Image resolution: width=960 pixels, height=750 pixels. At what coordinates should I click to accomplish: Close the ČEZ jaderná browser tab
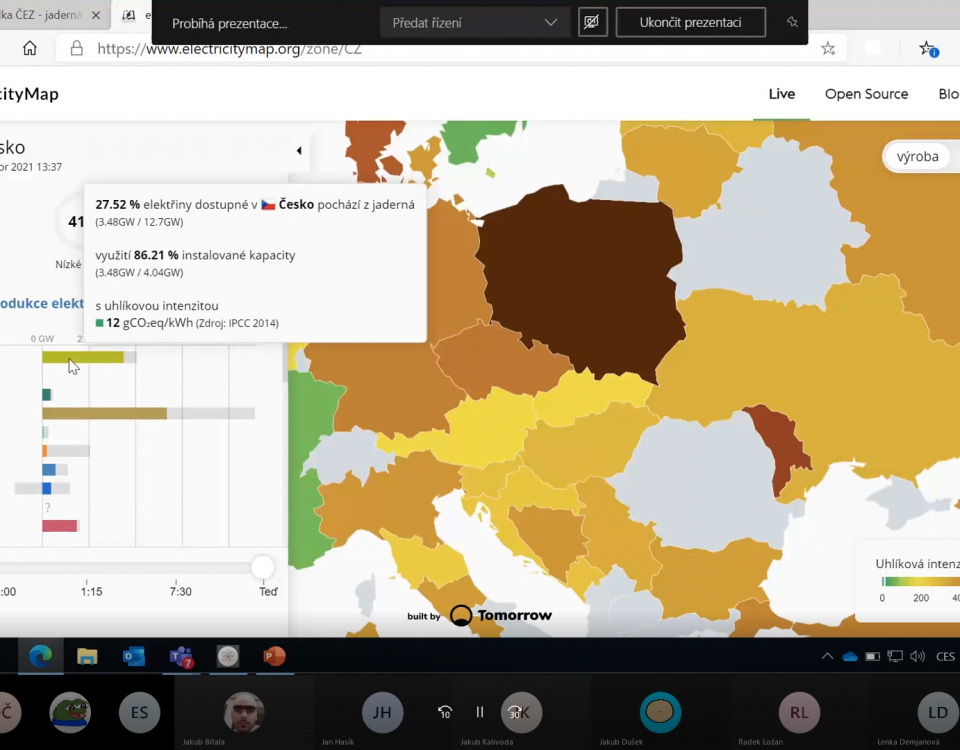pos(96,15)
